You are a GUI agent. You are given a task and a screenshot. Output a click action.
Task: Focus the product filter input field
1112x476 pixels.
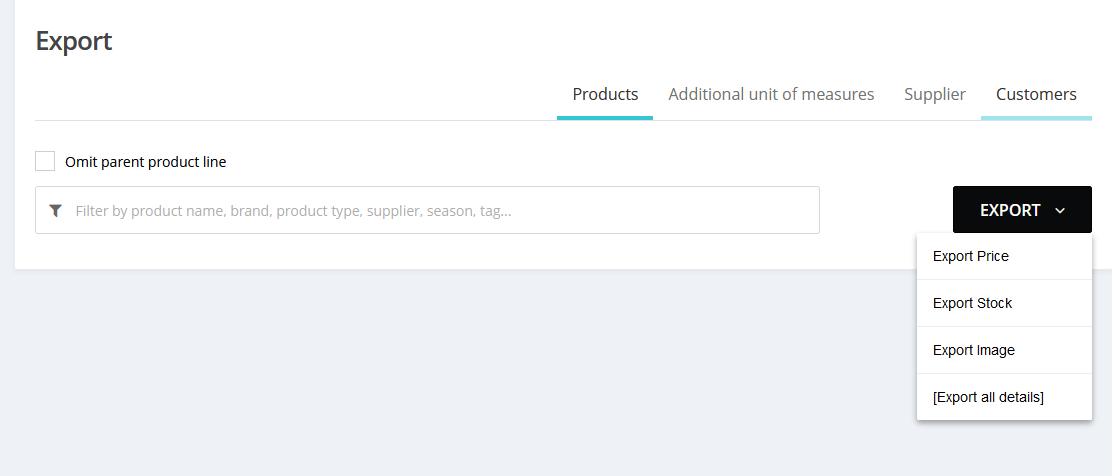(427, 210)
